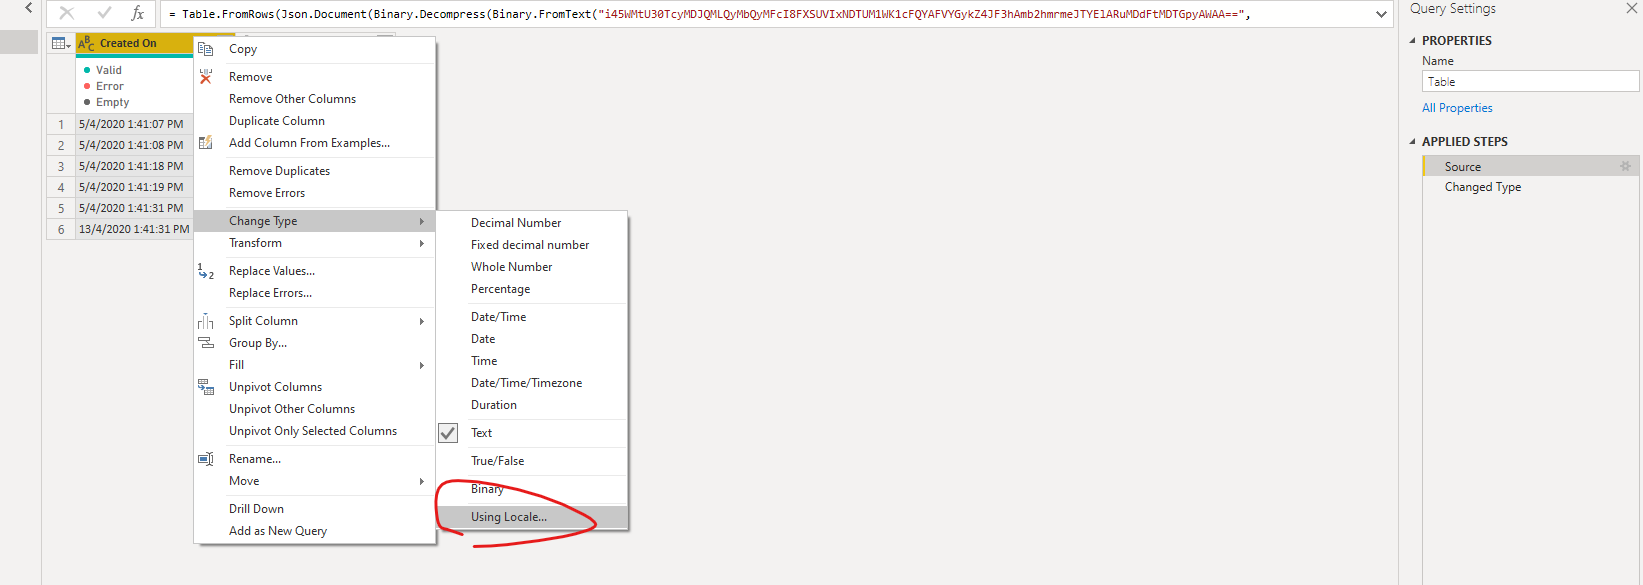Click the table icon in grid corner
Image resolution: width=1643 pixels, height=585 pixels.
(x=61, y=43)
